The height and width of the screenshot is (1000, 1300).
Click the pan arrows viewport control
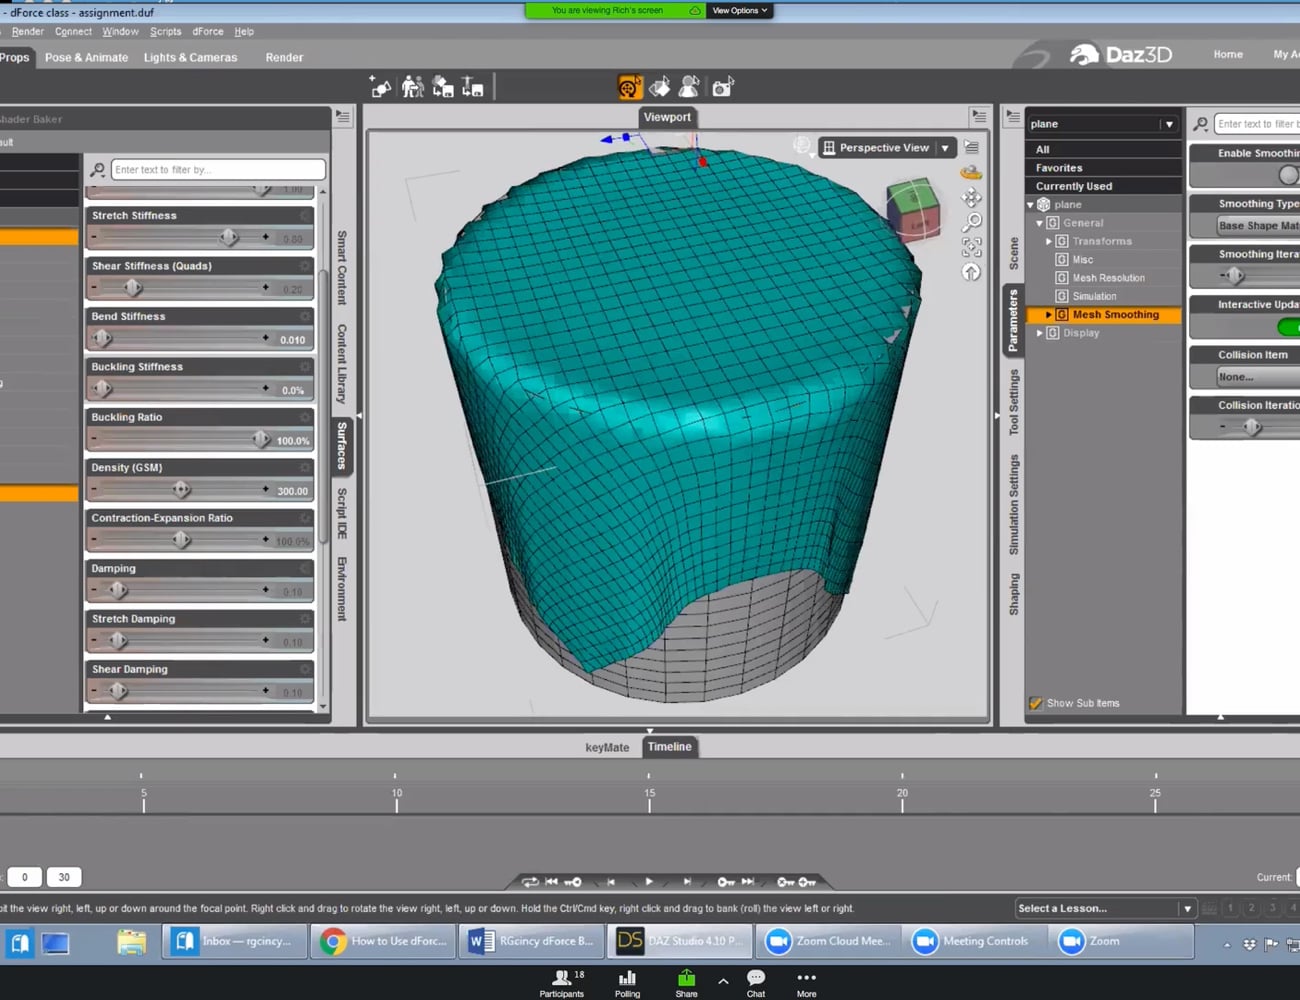971,197
